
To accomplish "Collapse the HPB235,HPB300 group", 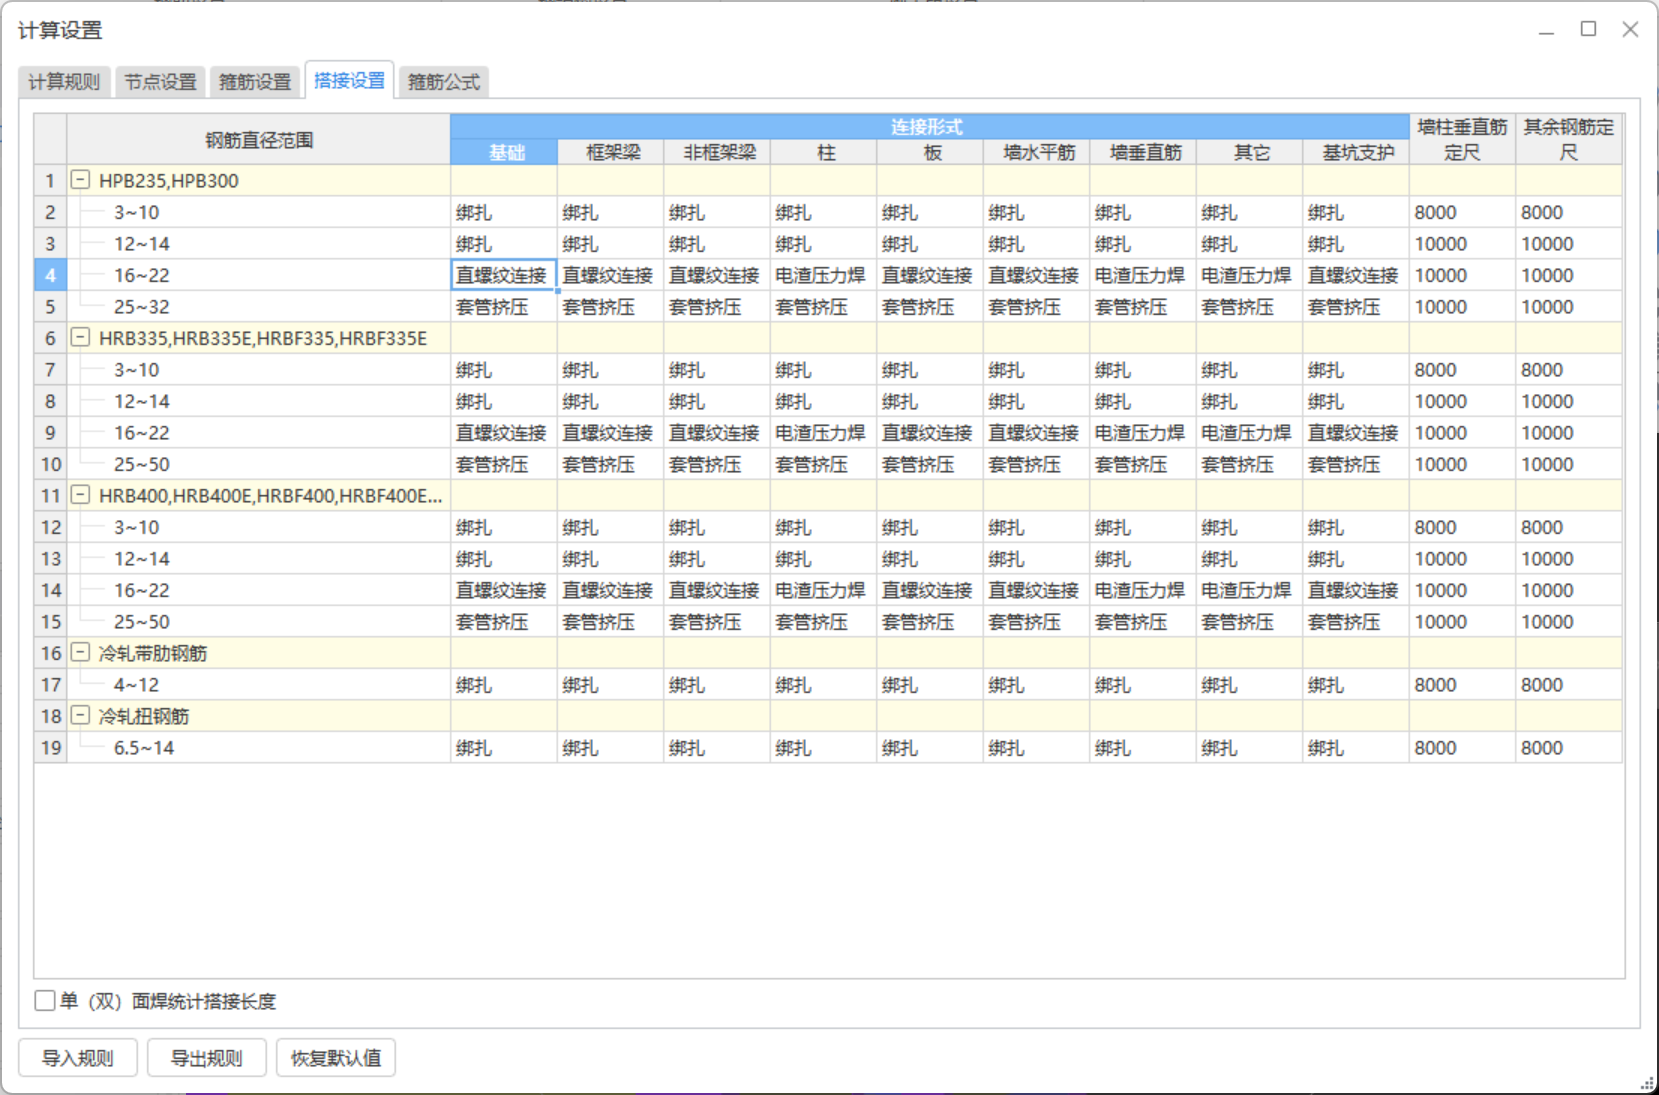I will tap(81, 181).
